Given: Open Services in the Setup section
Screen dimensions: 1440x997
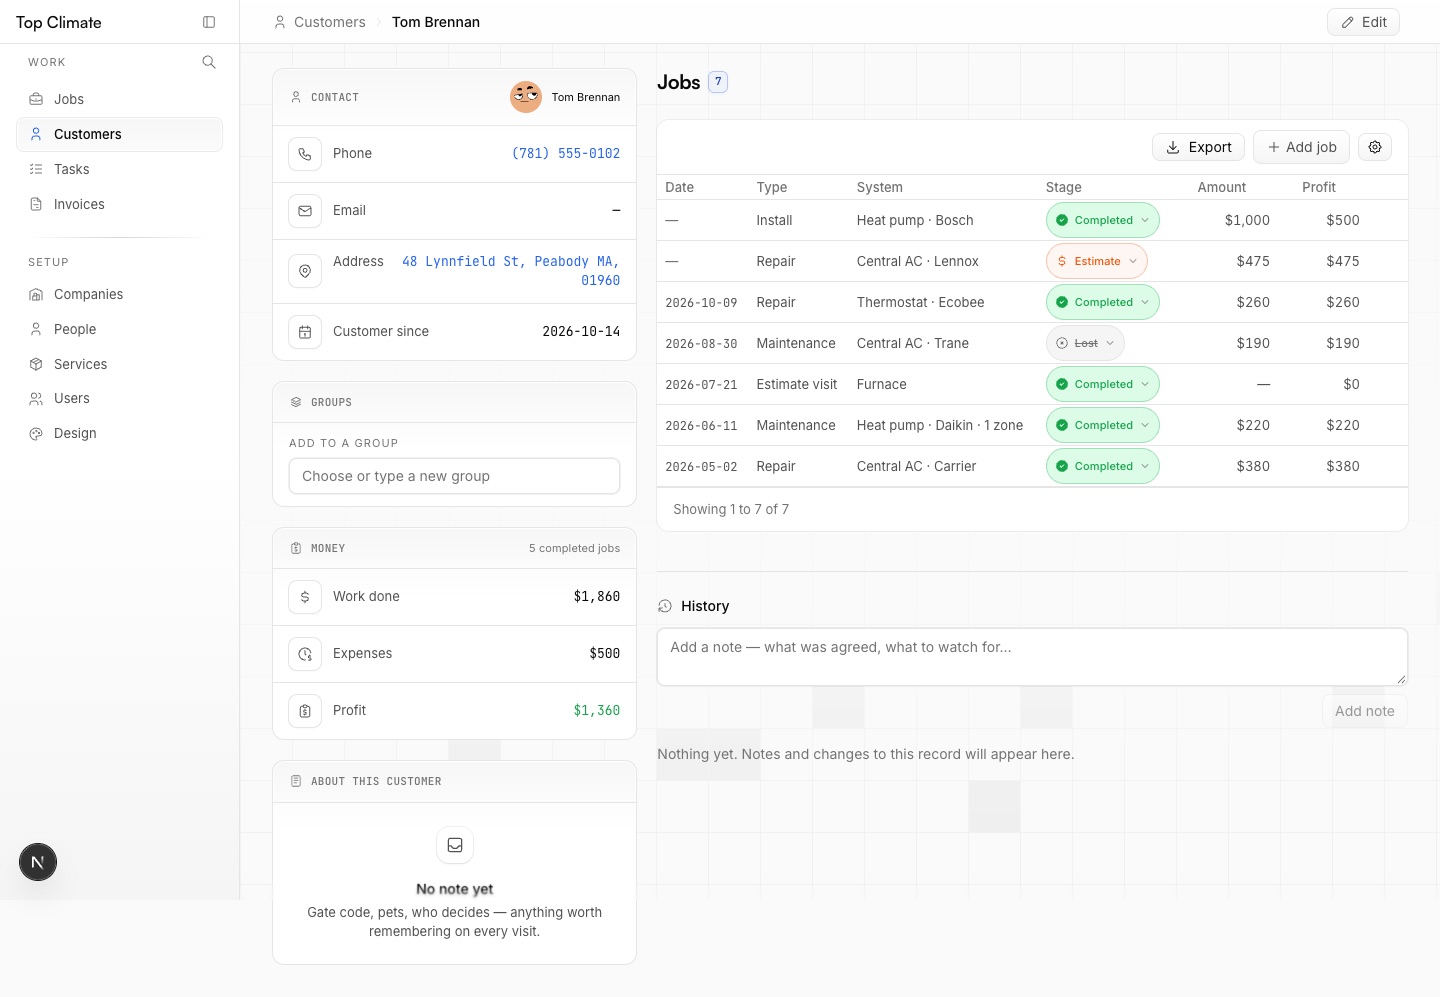Looking at the screenshot, I should pyautogui.click(x=119, y=364).
